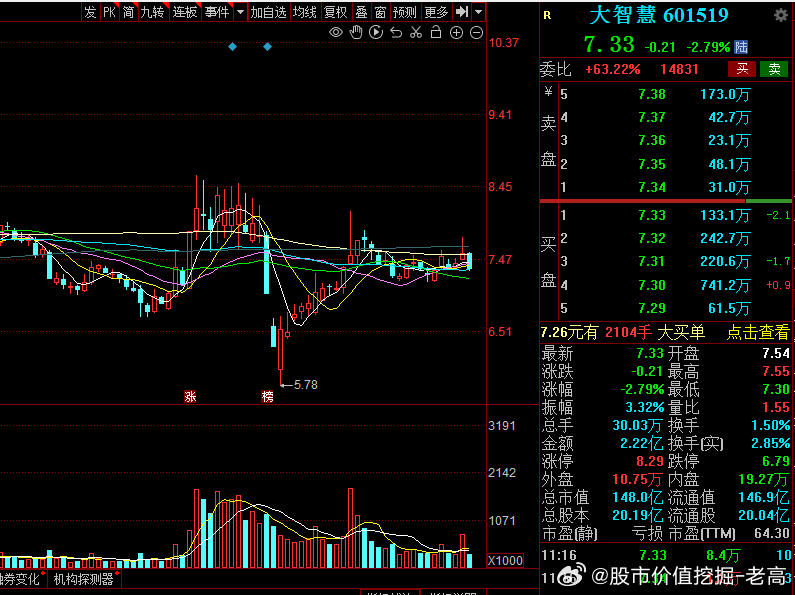Open the 事件 events menu

pos(217,12)
